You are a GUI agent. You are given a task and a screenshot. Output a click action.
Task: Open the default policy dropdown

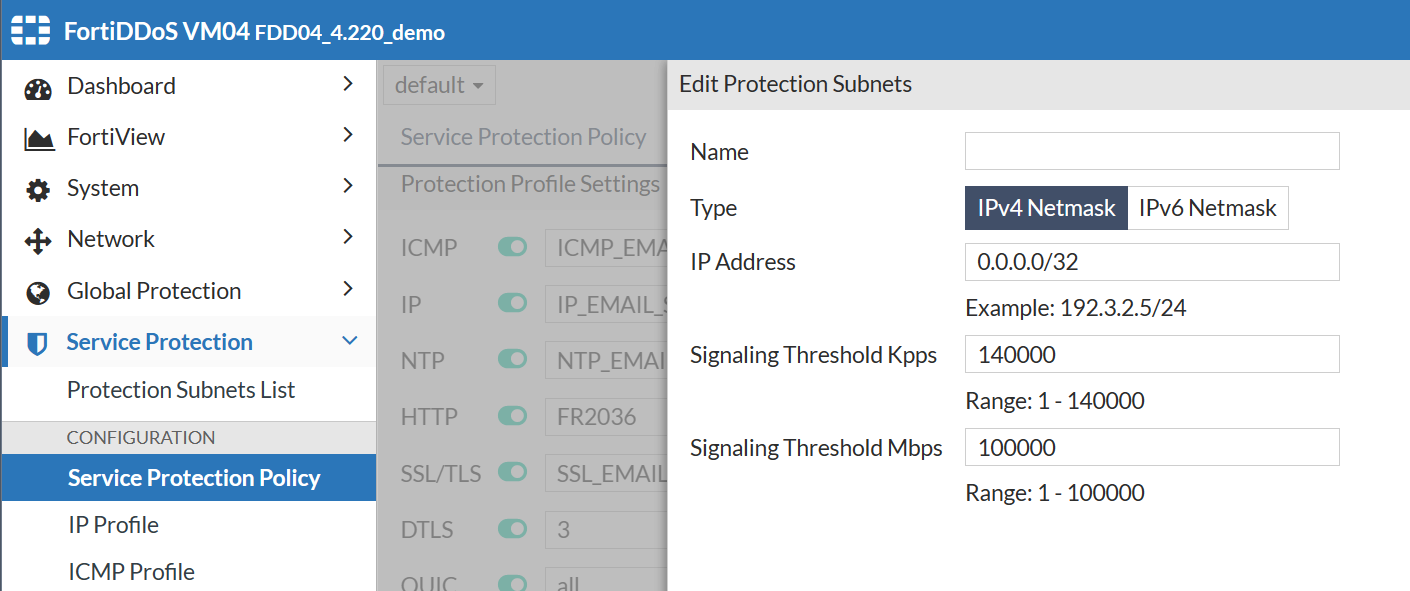coord(438,84)
